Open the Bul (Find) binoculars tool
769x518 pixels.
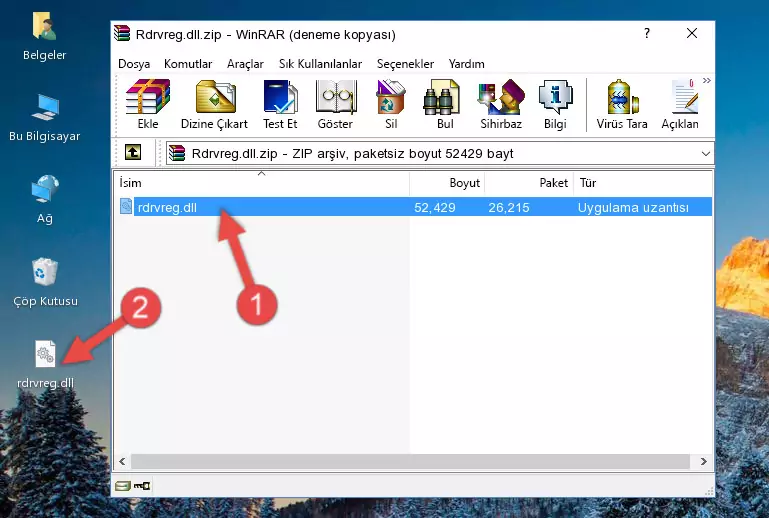[x=445, y=104]
